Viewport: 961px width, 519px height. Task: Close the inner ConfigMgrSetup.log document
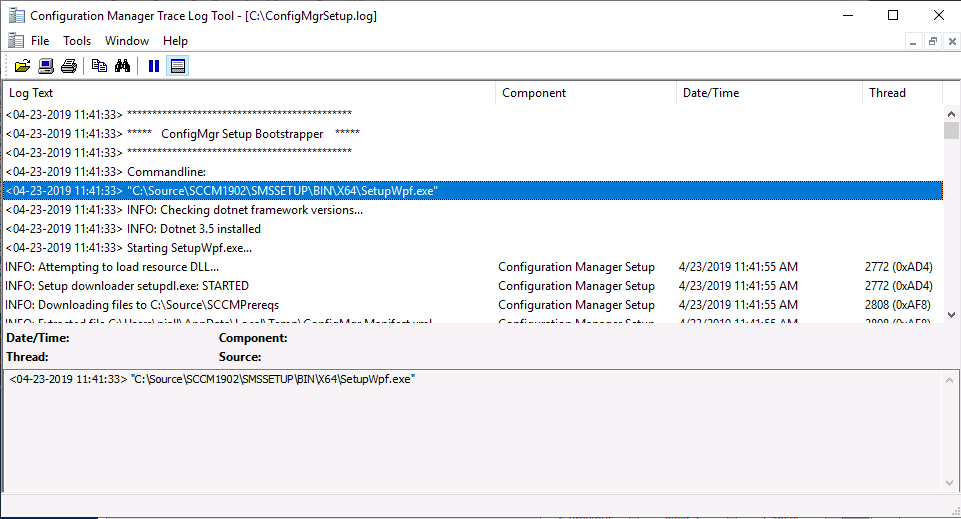click(952, 42)
